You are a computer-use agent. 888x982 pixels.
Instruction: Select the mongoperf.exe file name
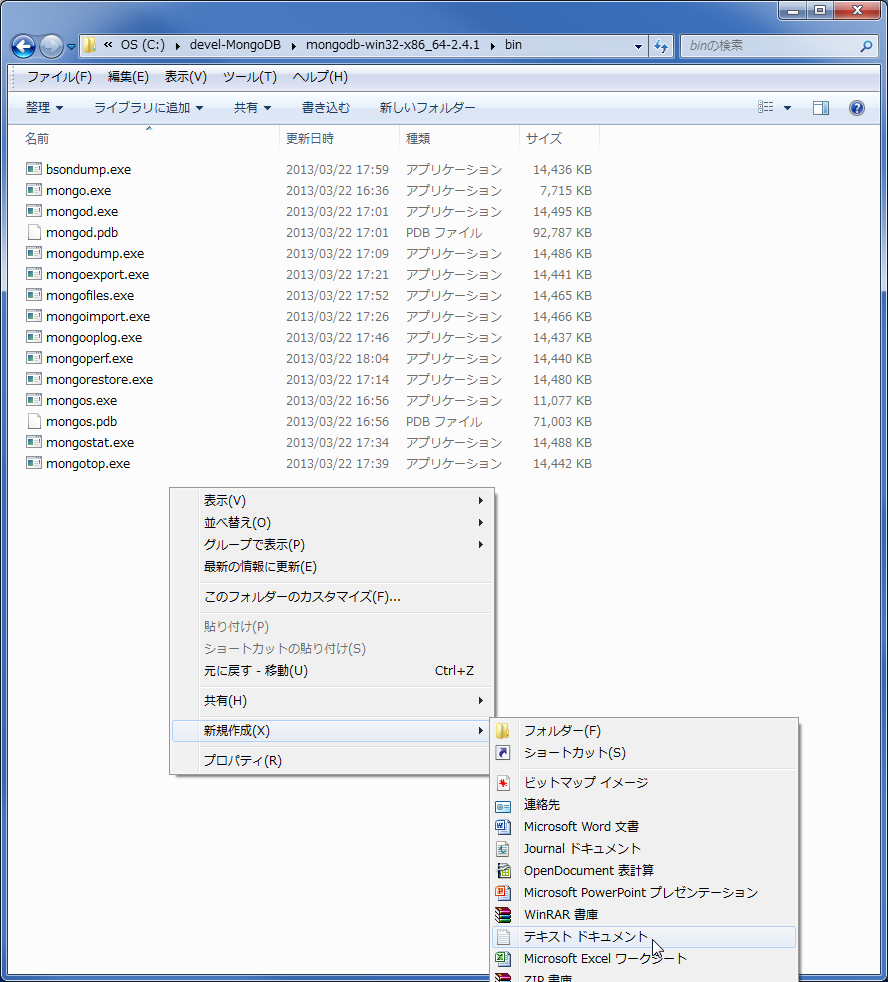[x=90, y=358]
